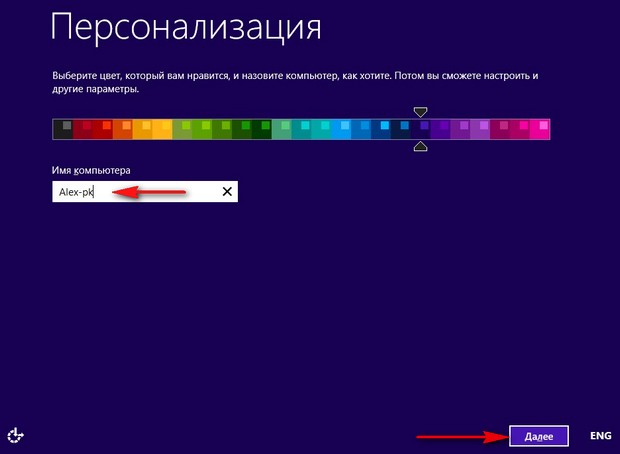Pick the dark crimson swatch next to black
Image resolution: width=620 pixels, height=454 pixels.
[83, 129]
